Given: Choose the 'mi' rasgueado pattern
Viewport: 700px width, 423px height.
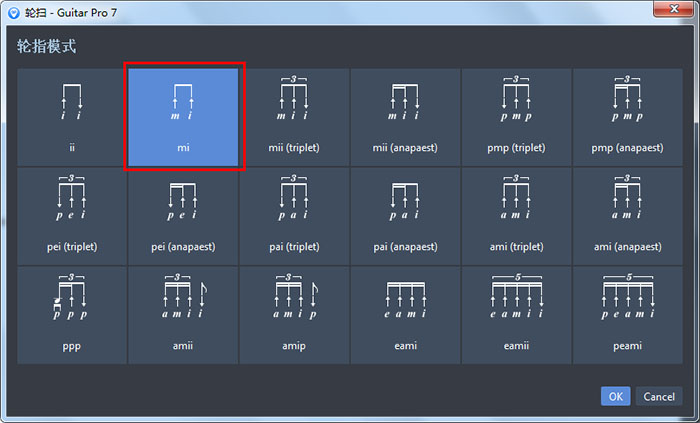Looking at the screenshot, I should (x=183, y=117).
